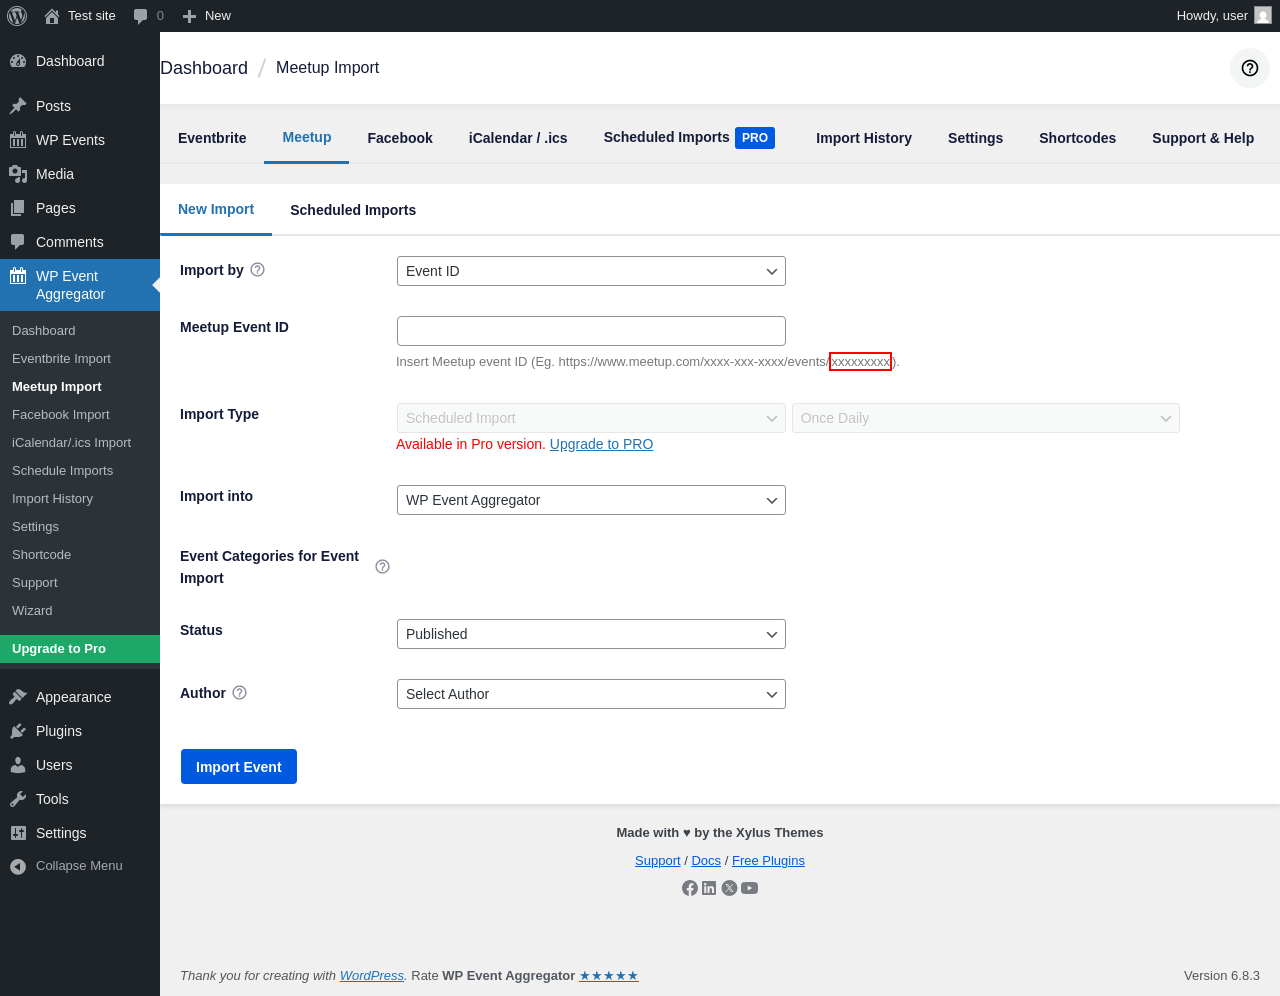Image resolution: width=1280 pixels, height=996 pixels.
Task: Open the Facebook social icon in footer
Action: pyautogui.click(x=689, y=888)
